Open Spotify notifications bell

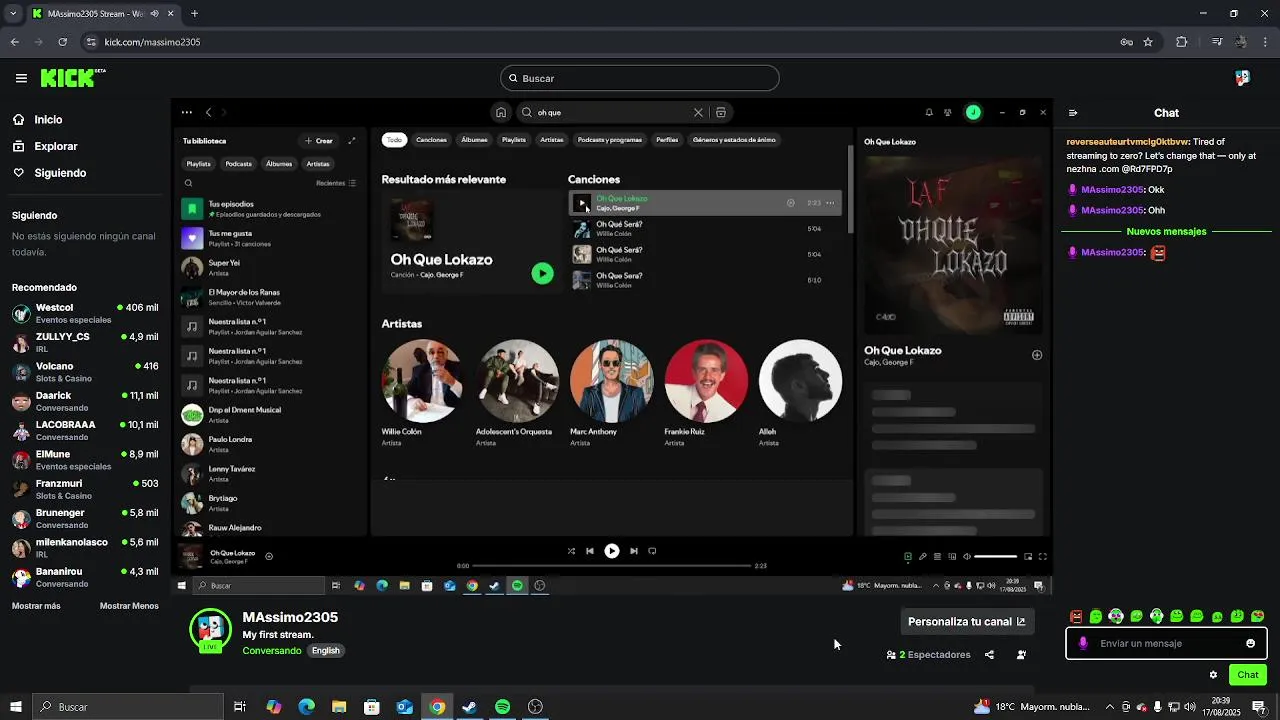pos(928,113)
